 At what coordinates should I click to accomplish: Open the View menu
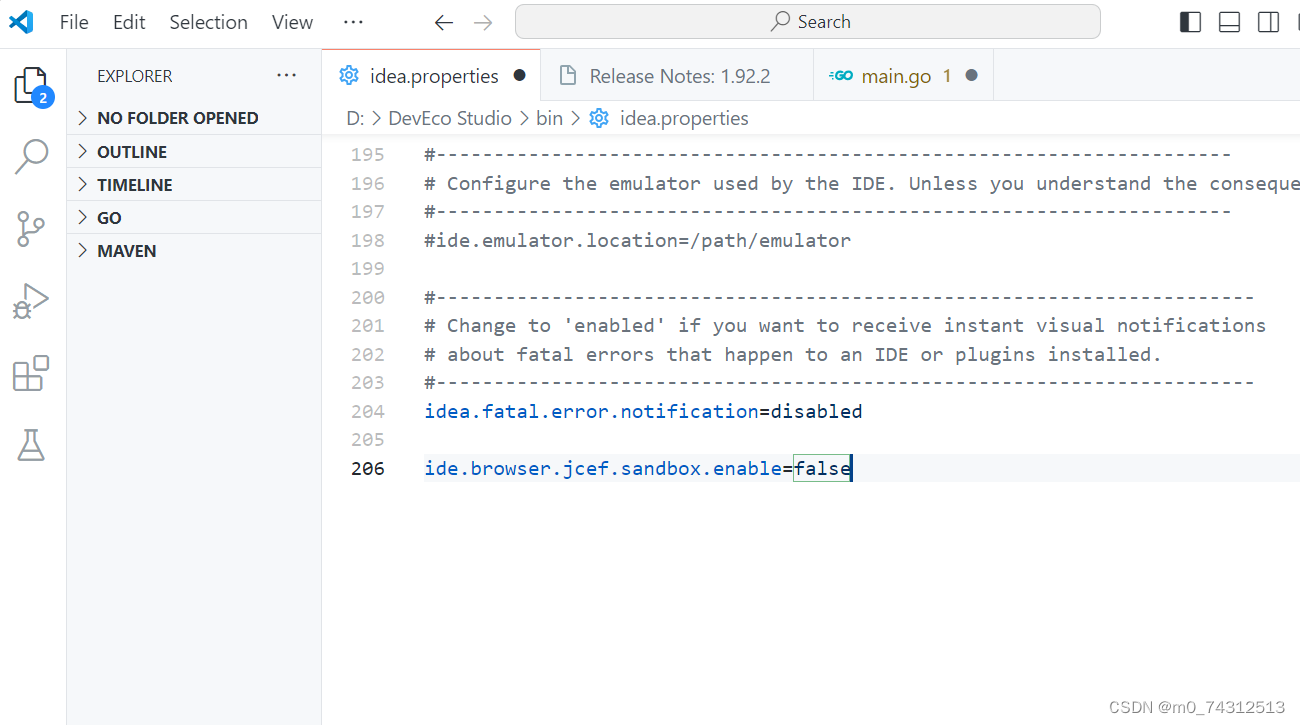(x=292, y=22)
